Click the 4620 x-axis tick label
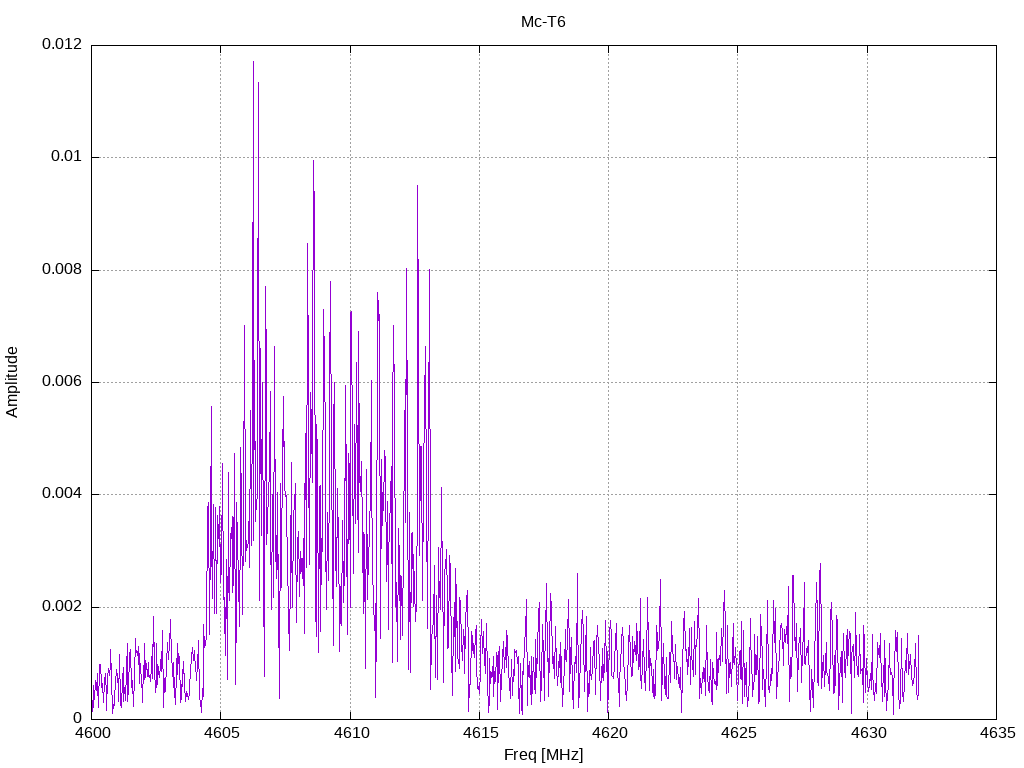1024x768 pixels. [609, 733]
